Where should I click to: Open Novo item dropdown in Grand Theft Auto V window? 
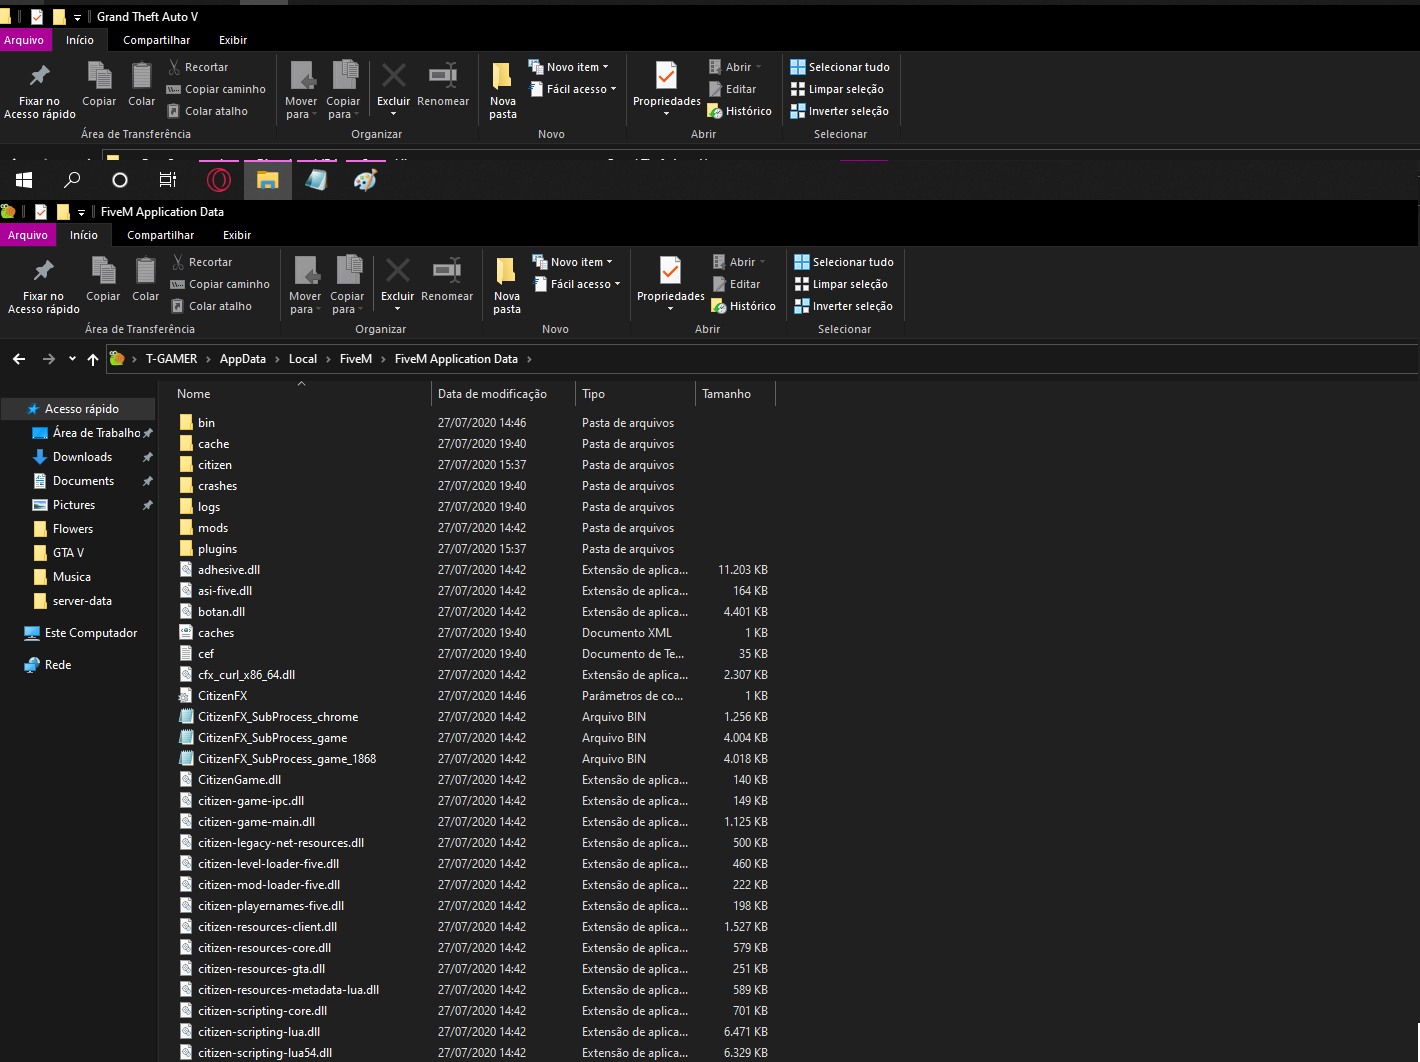(x=568, y=67)
